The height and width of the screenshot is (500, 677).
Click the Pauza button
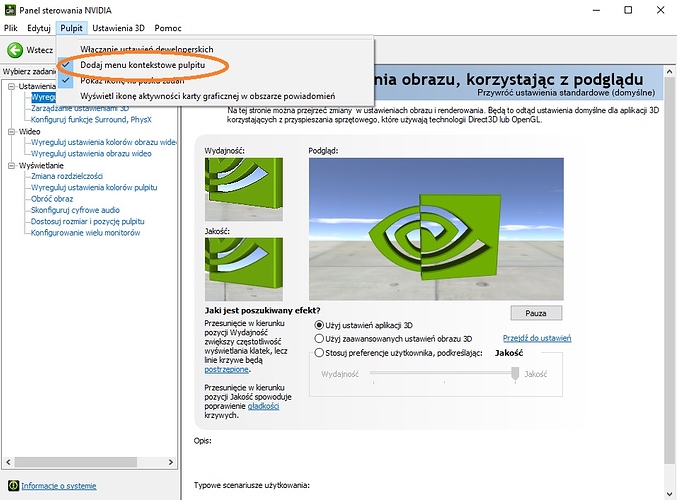[x=536, y=313]
